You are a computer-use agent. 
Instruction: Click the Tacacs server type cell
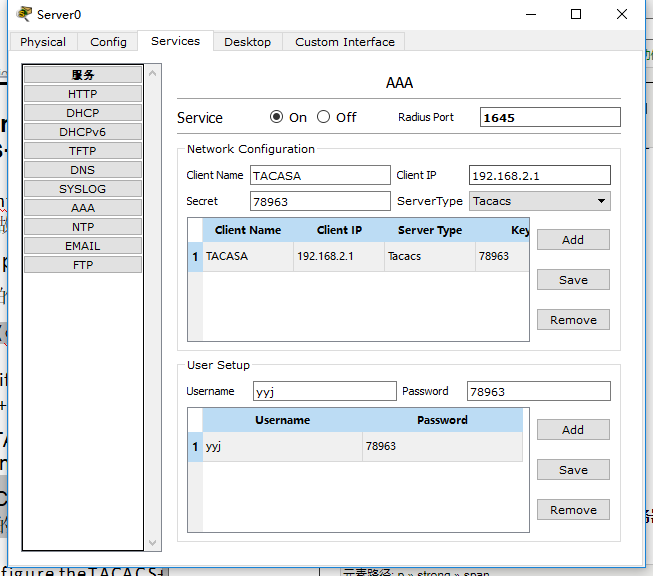[x=429, y=257]
